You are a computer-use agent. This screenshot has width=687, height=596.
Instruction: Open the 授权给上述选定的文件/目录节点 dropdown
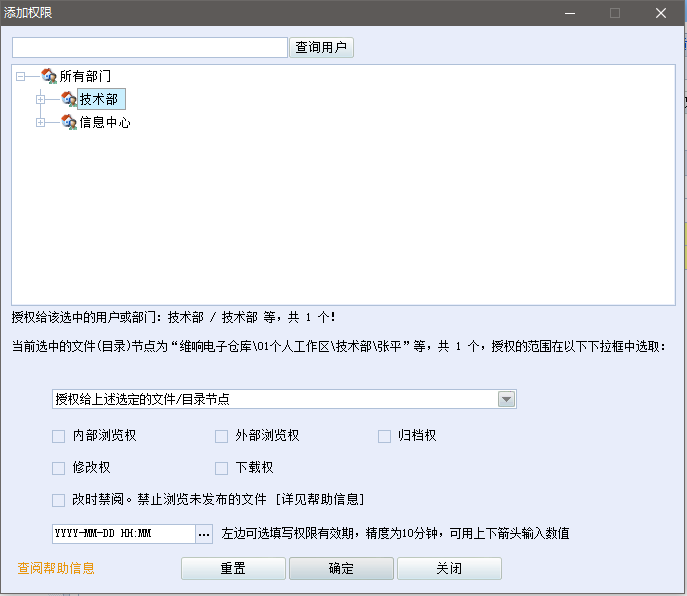tap(507, 400)
